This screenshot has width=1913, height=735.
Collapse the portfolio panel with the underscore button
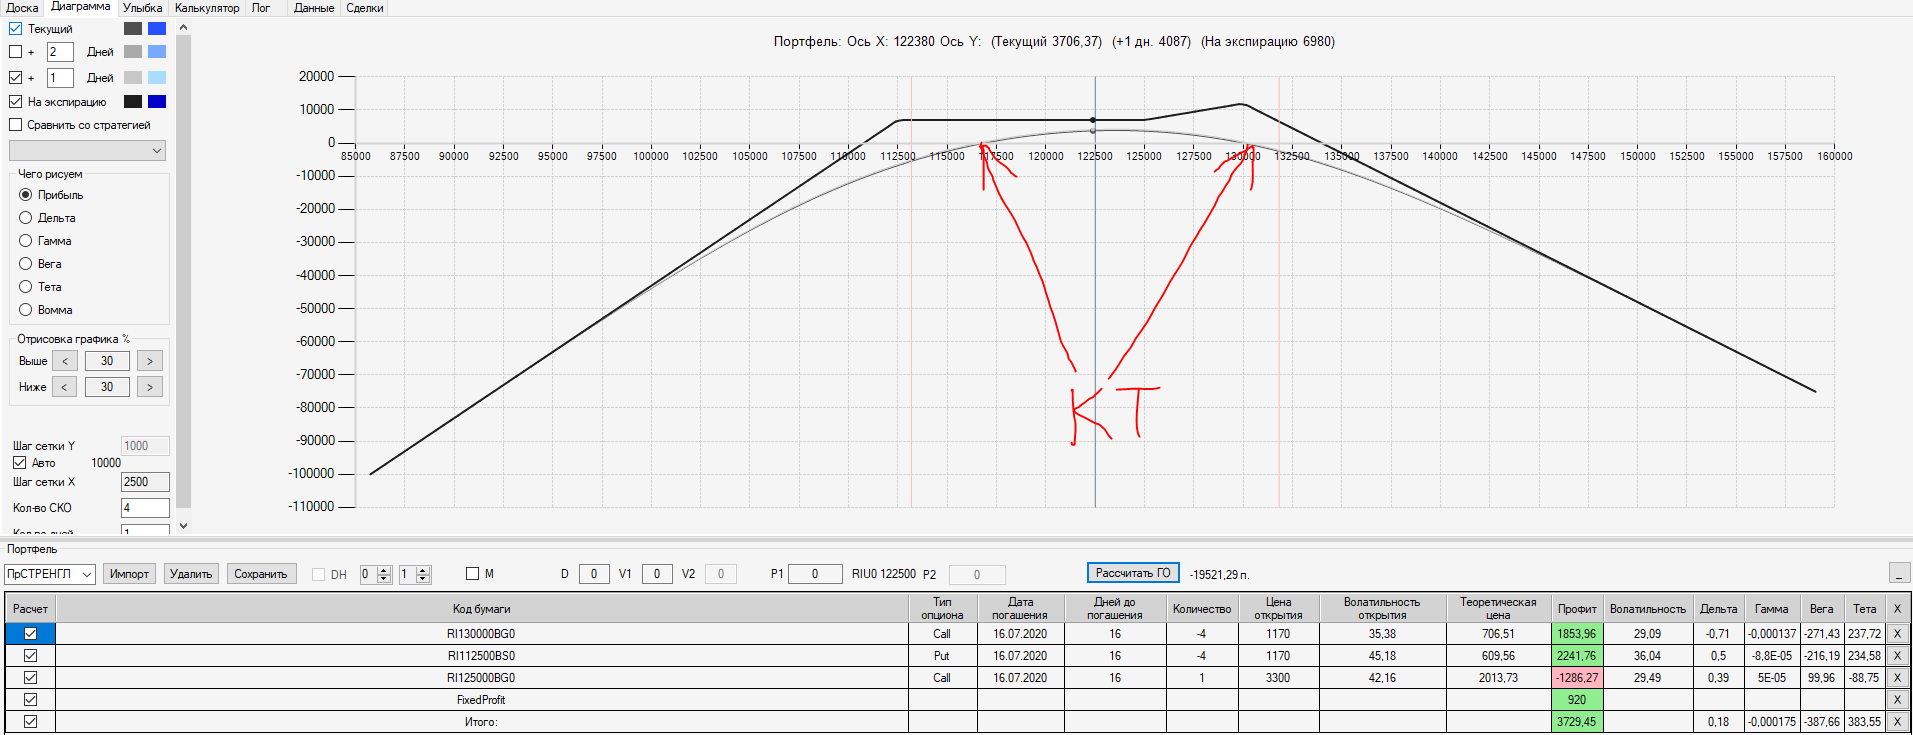(1900, 573)
